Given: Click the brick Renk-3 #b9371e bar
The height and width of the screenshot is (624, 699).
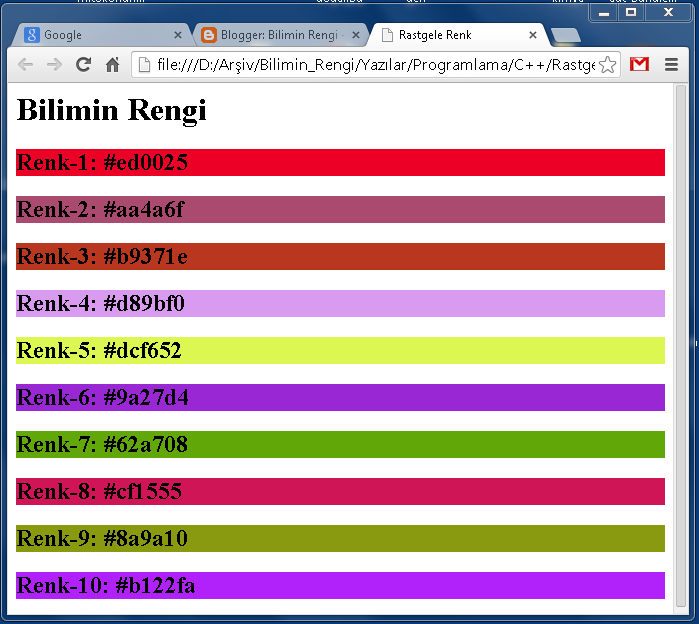Looking at the screenshot, I should pos(340,256).
